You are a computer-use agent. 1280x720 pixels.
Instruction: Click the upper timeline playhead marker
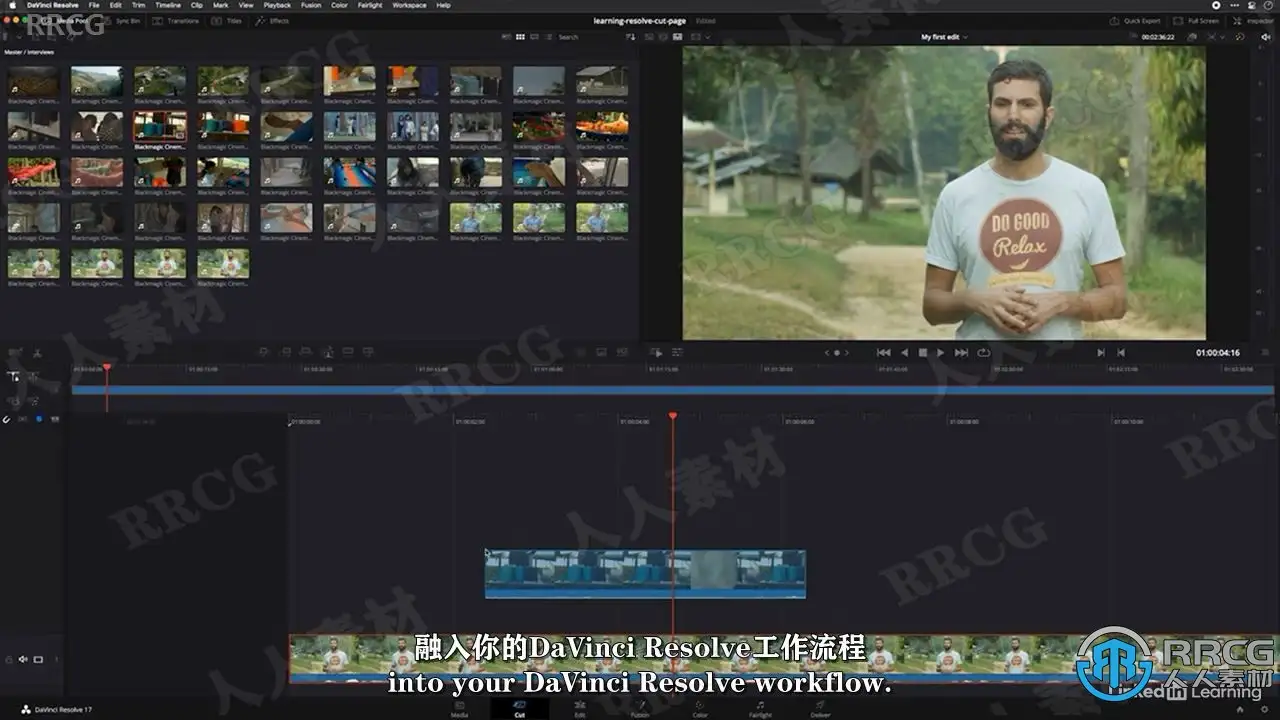click(x=107, y=368)
